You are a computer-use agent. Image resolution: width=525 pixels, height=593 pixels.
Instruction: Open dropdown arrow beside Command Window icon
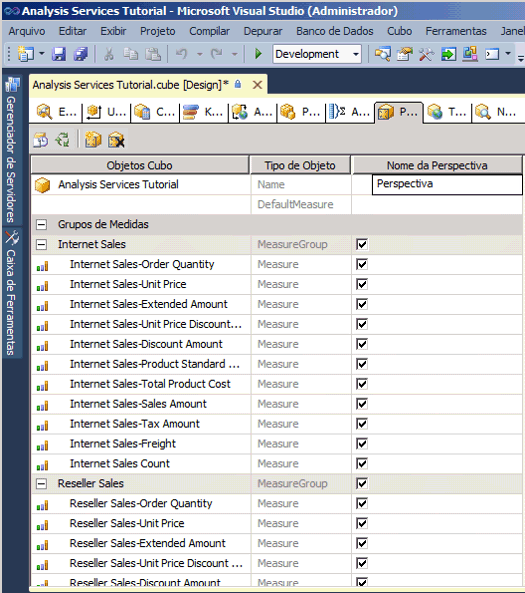508,54
